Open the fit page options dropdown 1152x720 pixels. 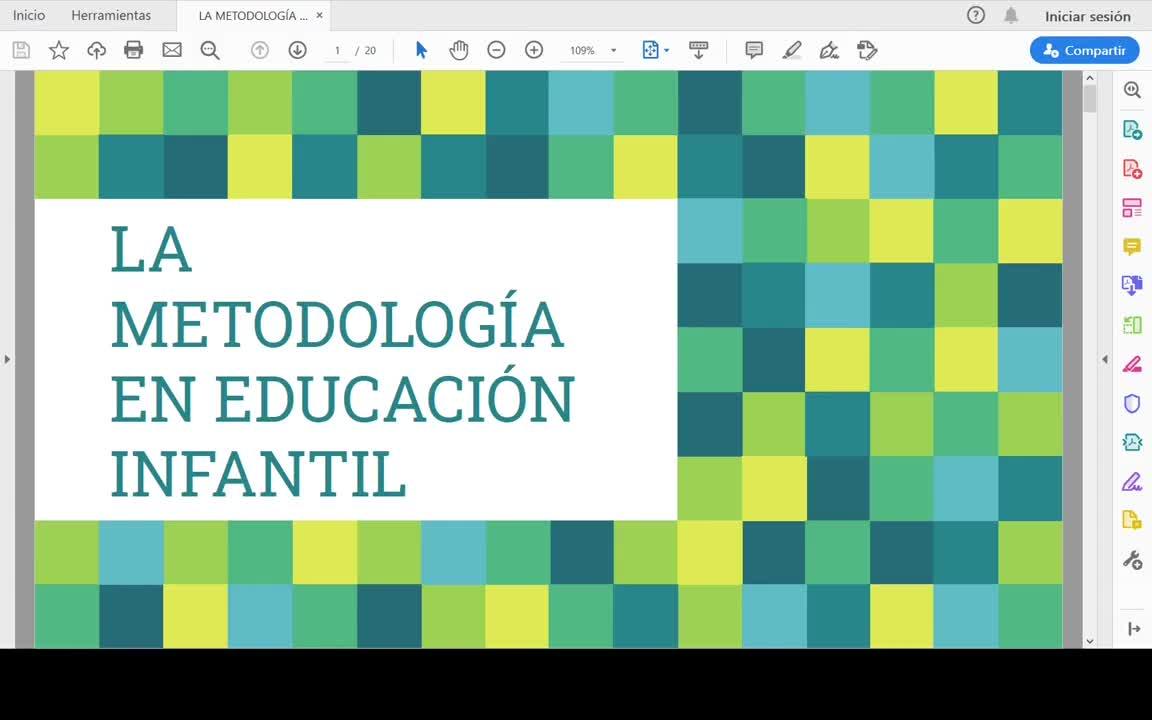656,50
